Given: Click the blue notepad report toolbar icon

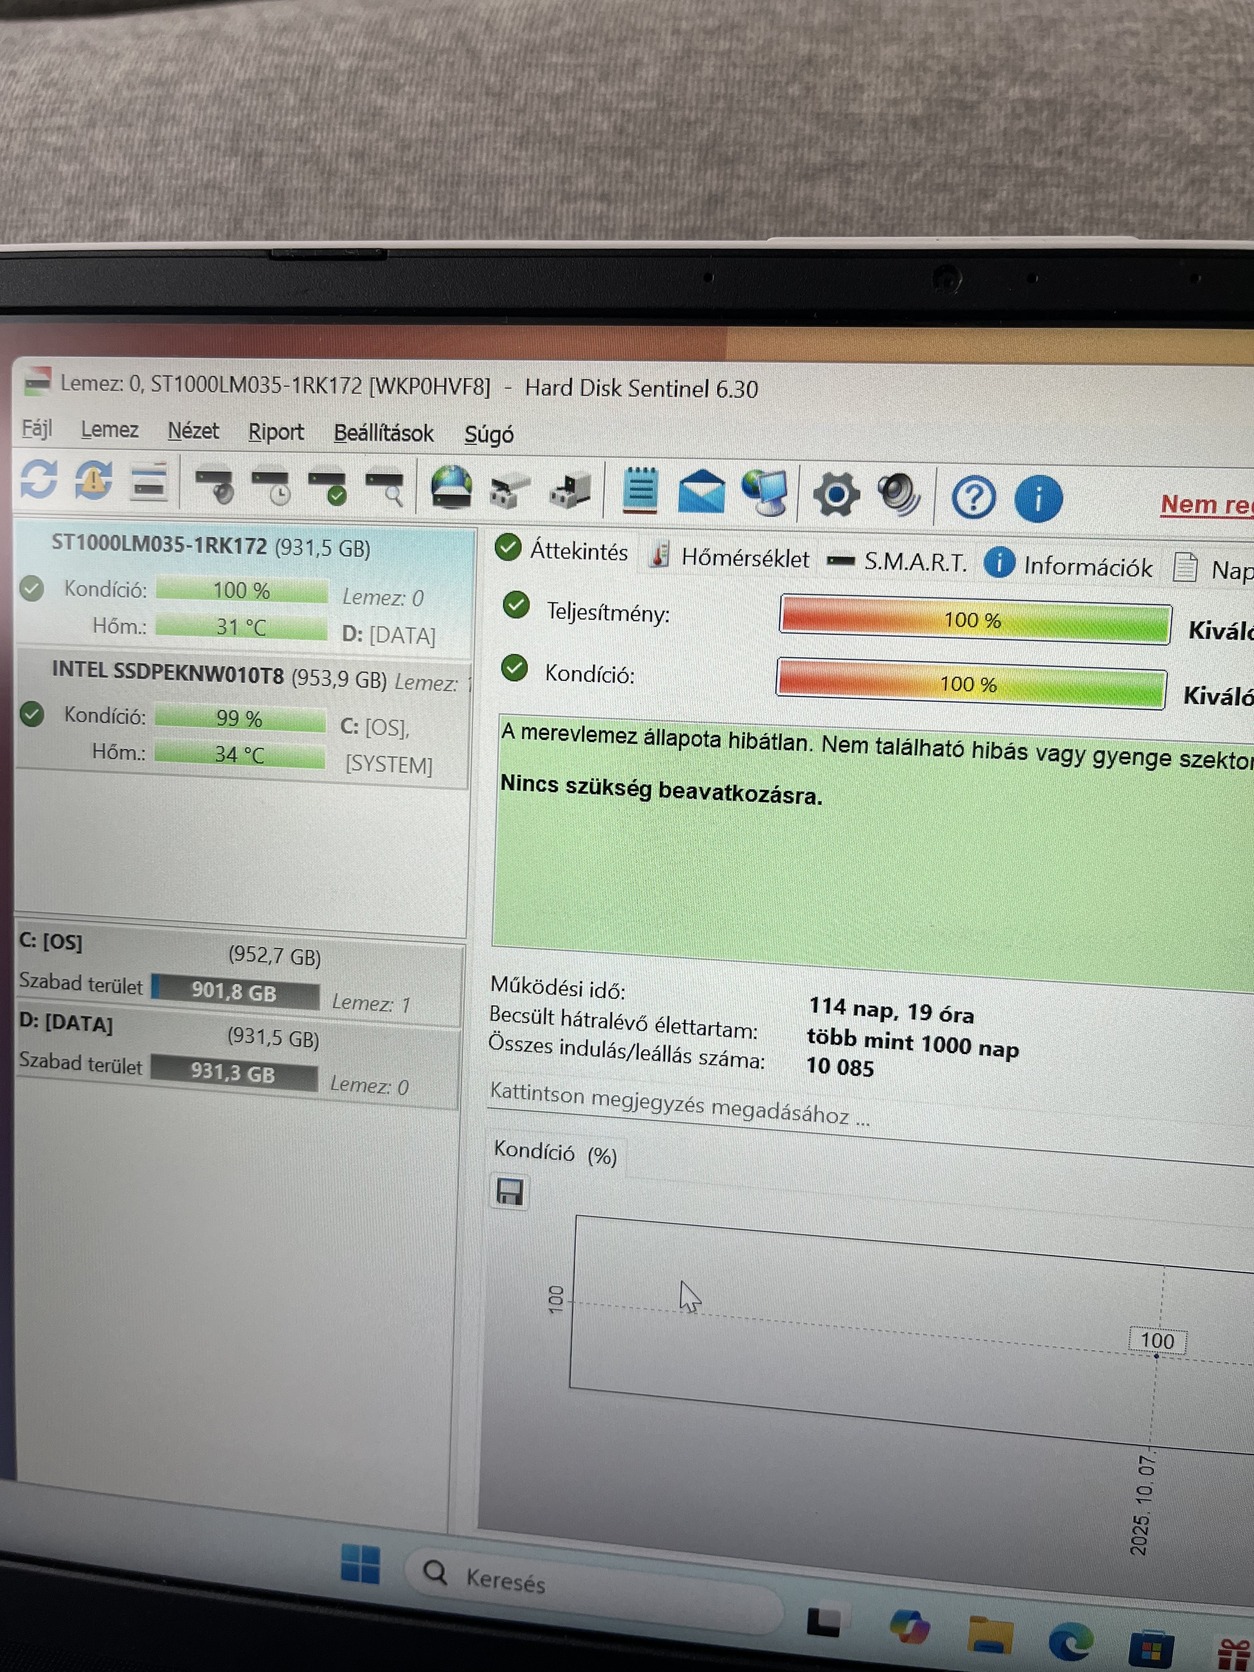Looking at the screenshot, I should pos(640,491).
